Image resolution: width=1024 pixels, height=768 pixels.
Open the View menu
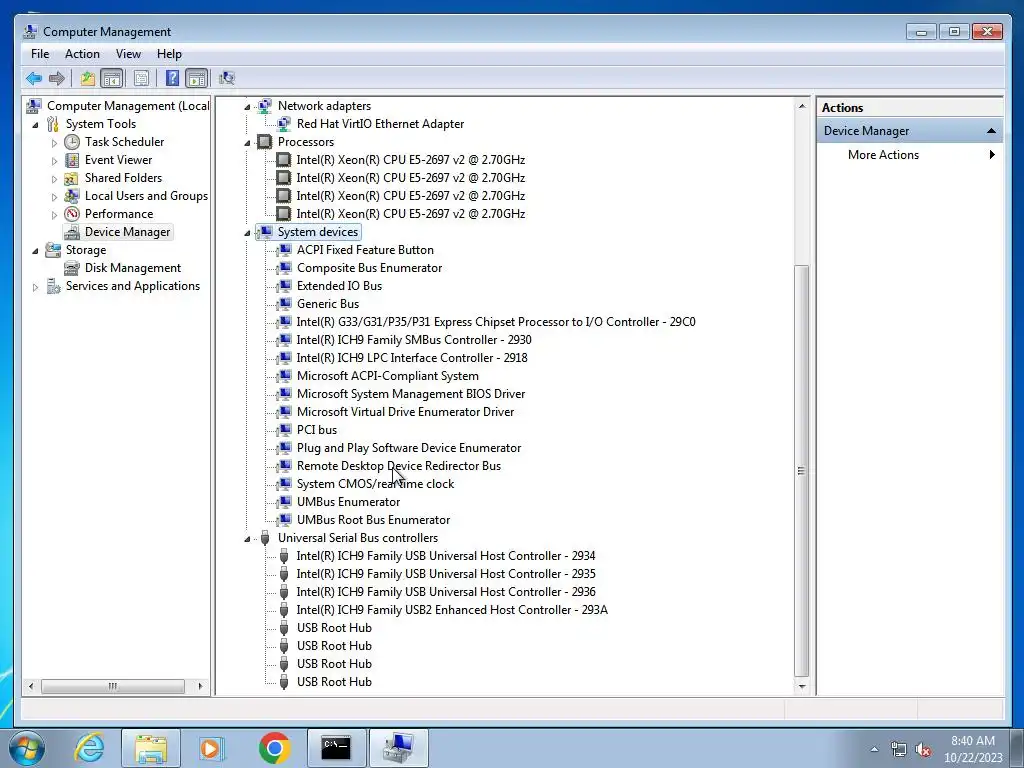tap(128, 54)
